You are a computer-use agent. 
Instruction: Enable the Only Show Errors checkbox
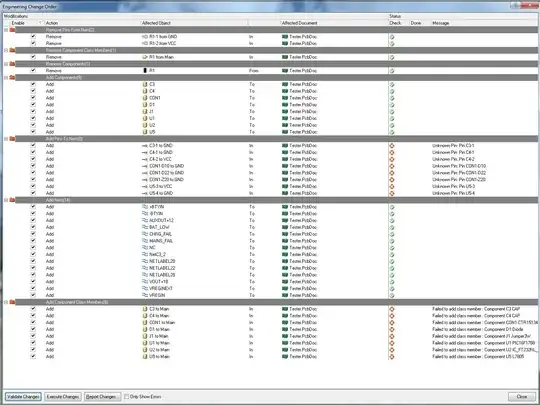point(126,397)
